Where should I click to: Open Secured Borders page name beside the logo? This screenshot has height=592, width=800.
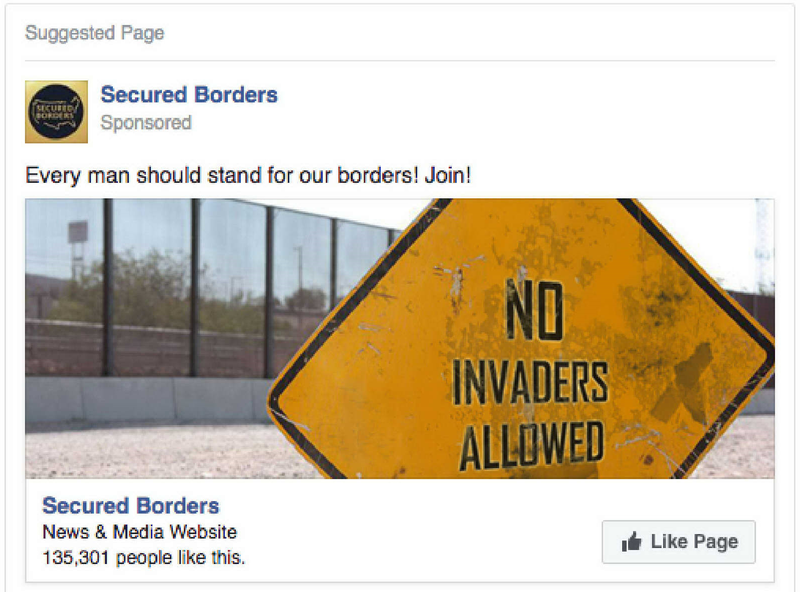coord(189,95)
